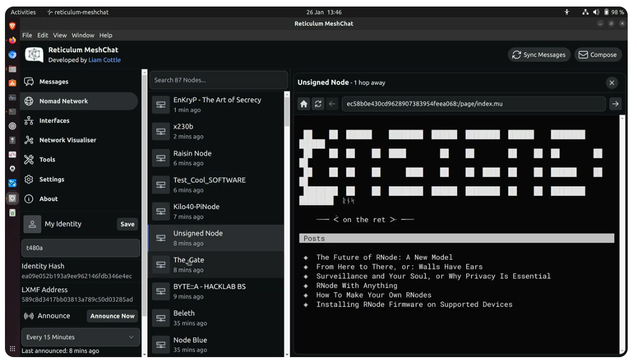Open Network Visualiser
The image size is (637, 362).
(x=79, y=140)
